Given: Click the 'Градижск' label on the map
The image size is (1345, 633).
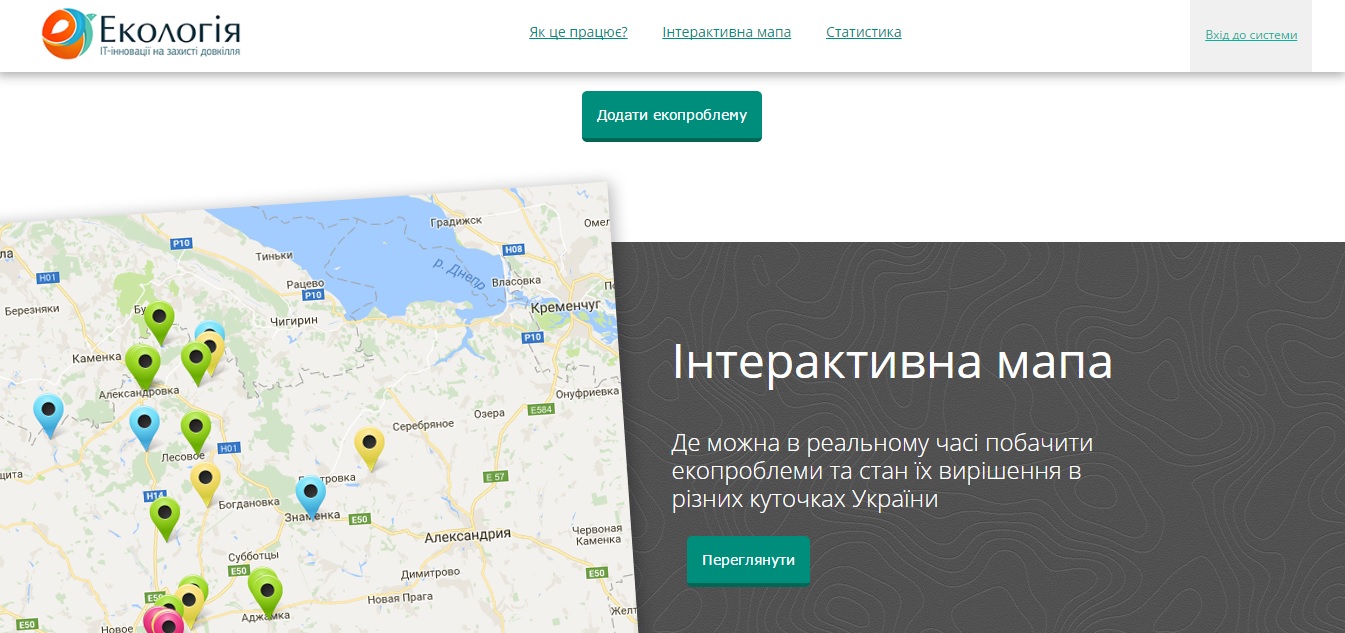Looking at the screenshot, I should (456, 221).
